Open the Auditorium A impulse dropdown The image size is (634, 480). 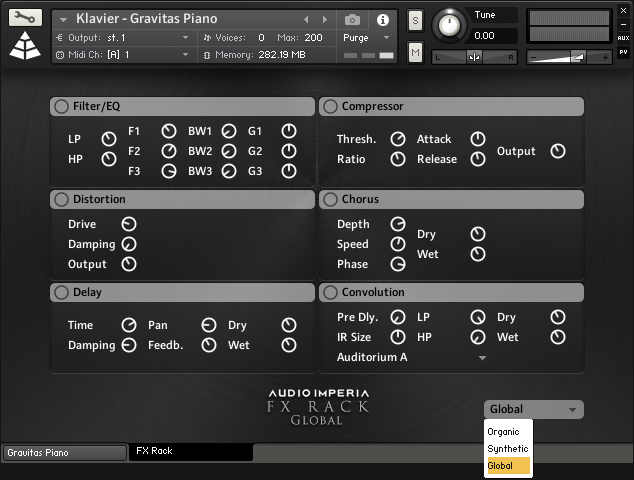pyautogui.click(x=411, y=357)
